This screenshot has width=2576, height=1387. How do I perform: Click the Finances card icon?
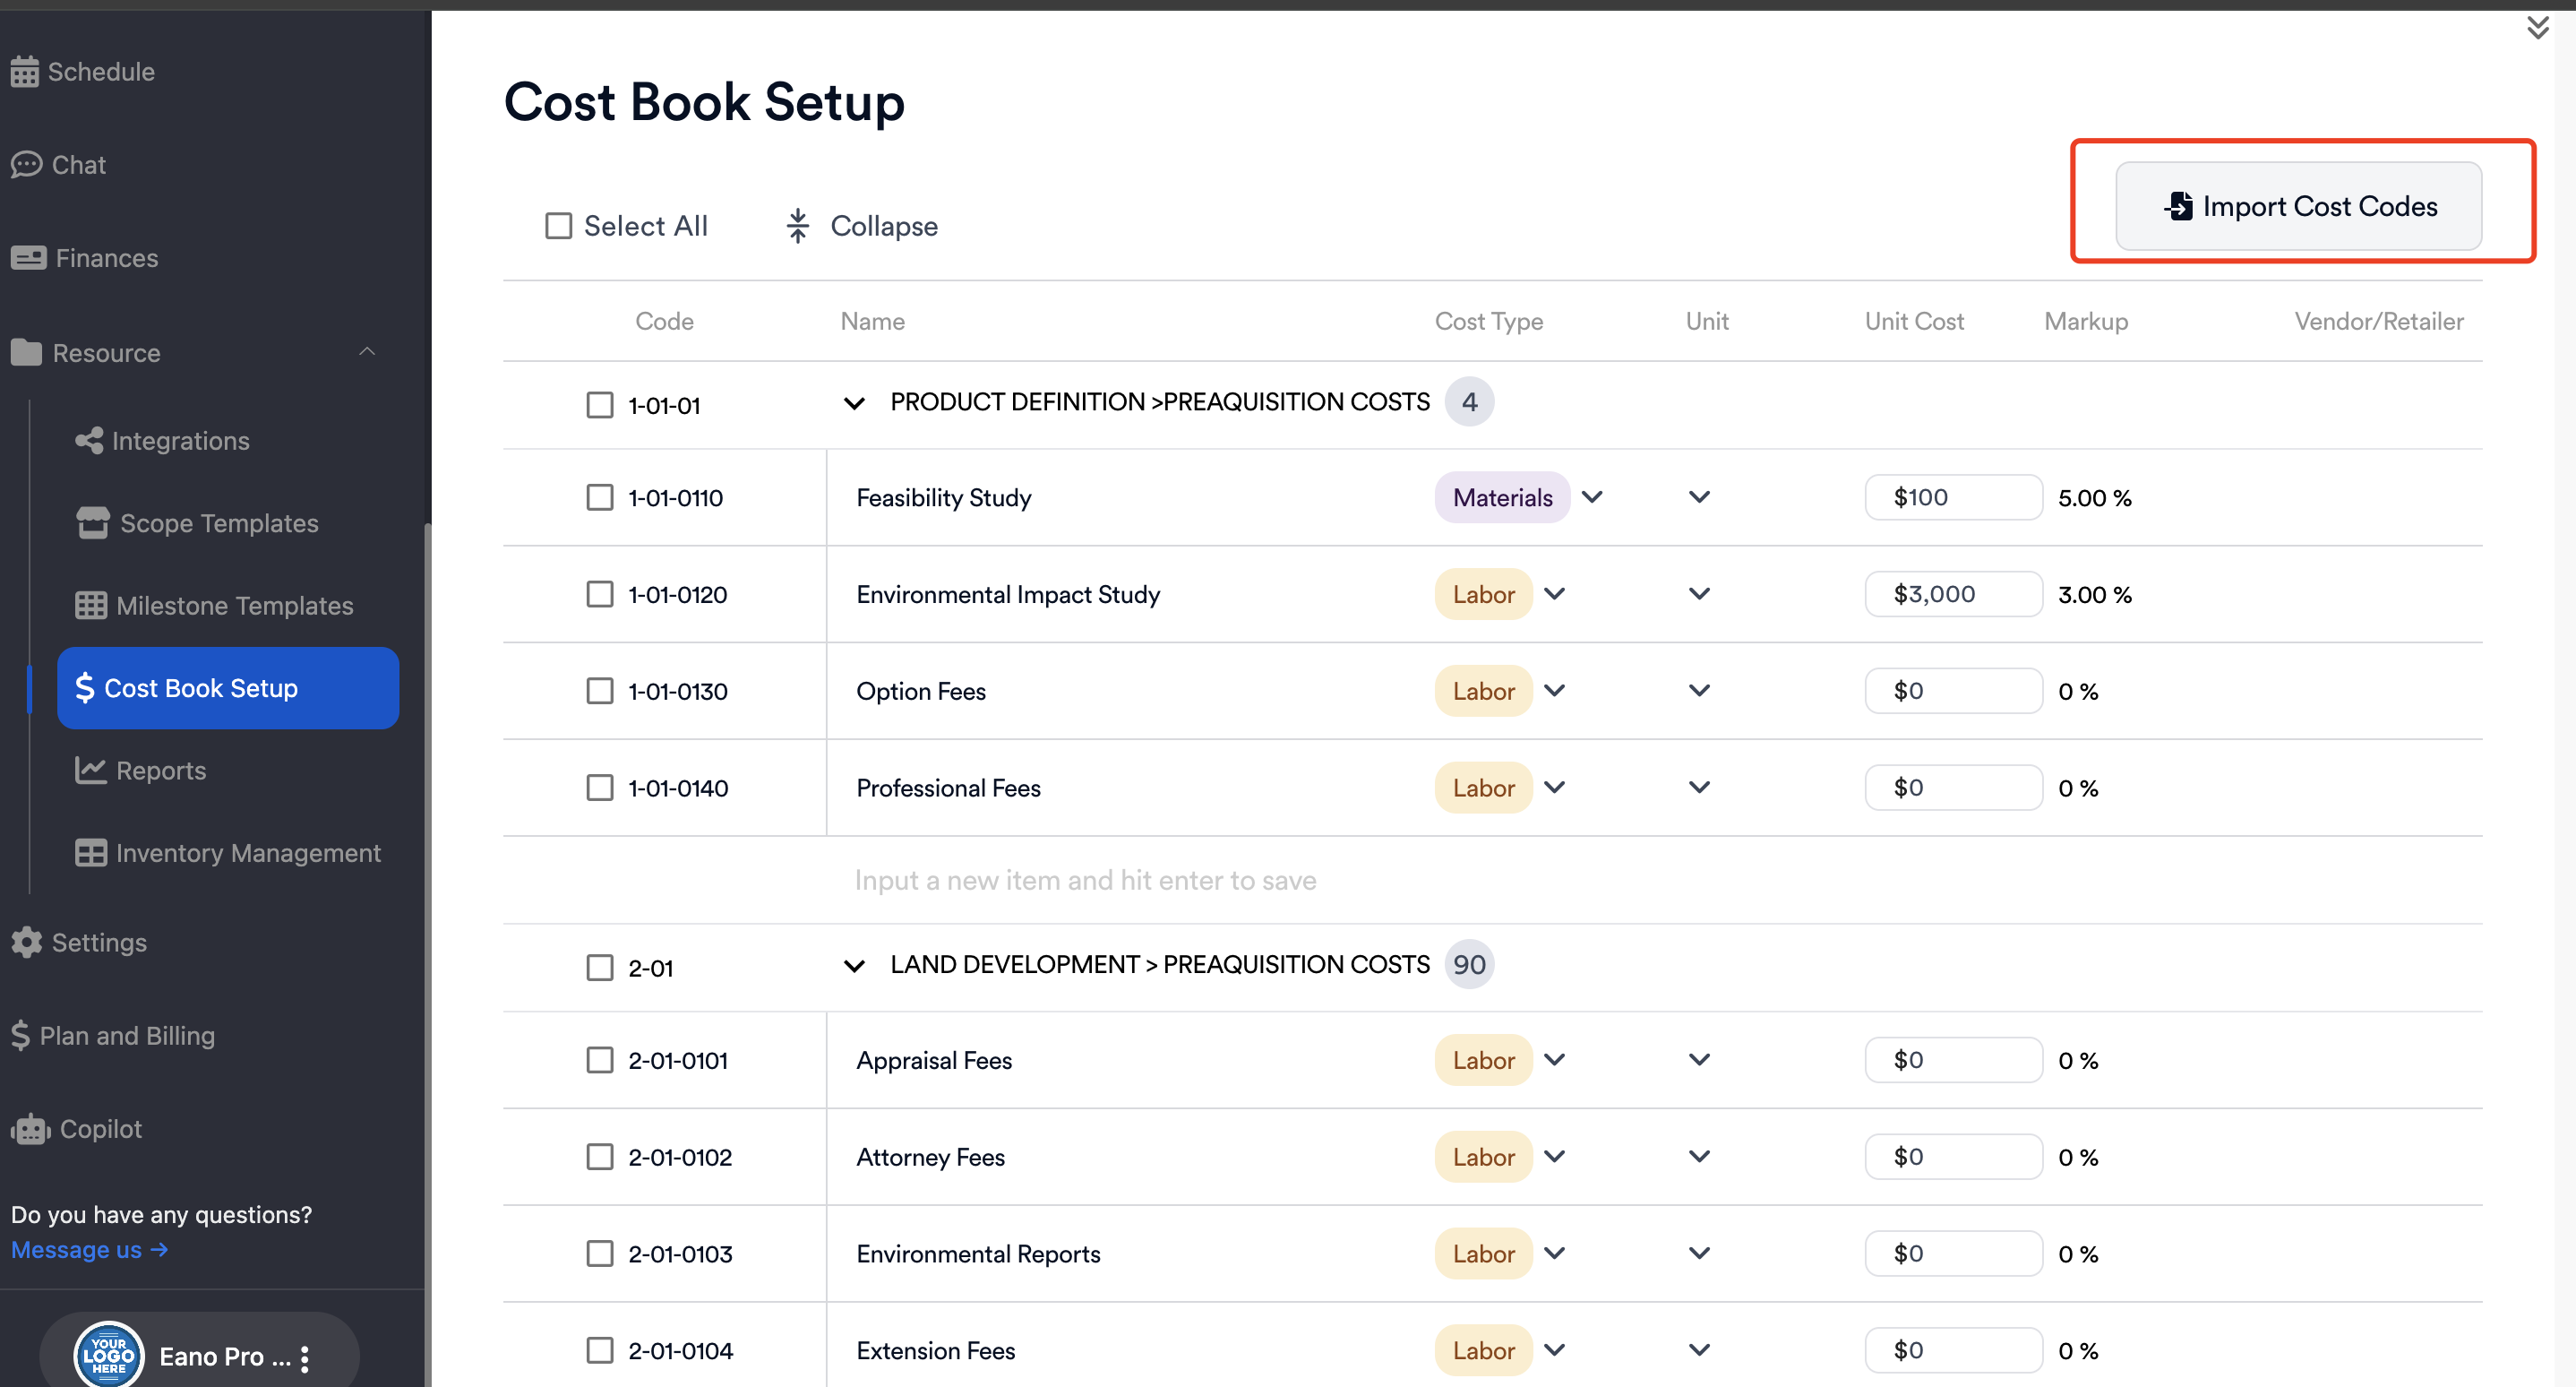click(x=28, y=258)
